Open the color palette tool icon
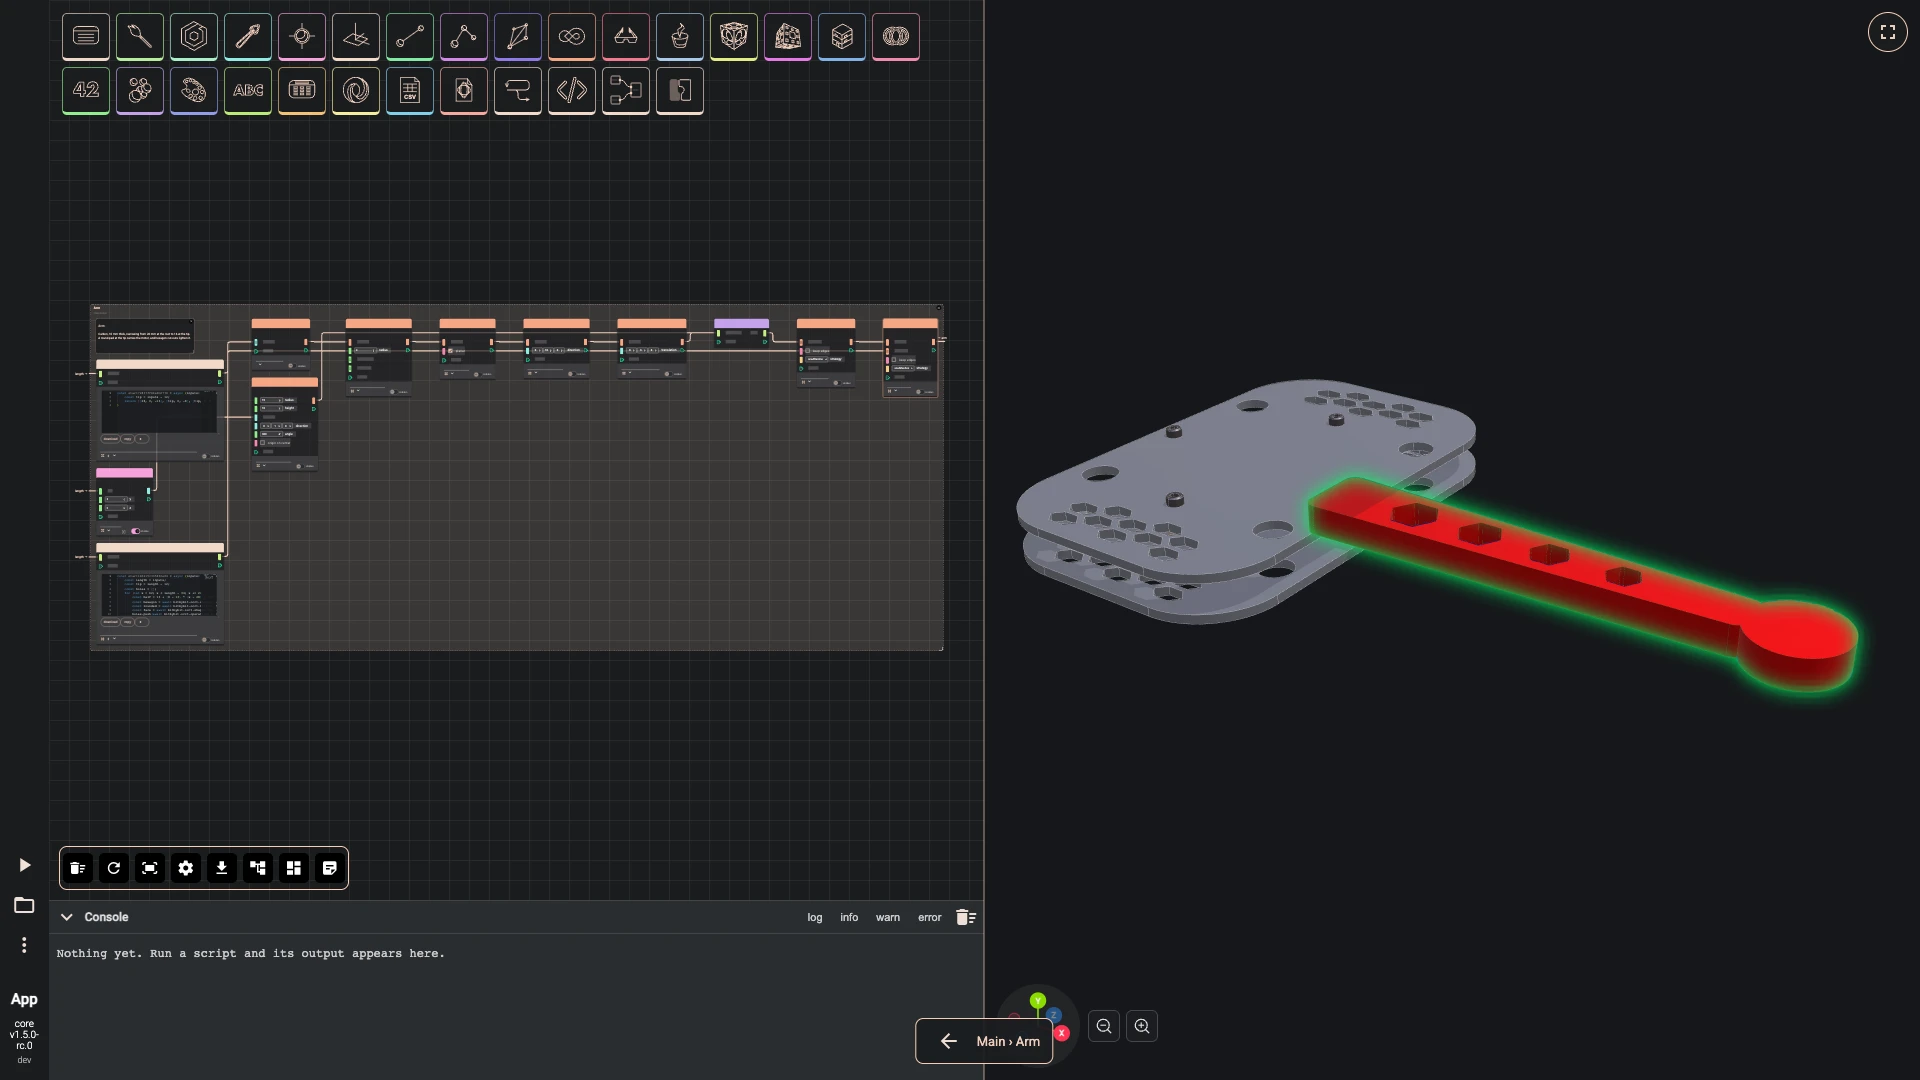 [x=194, y=91]
